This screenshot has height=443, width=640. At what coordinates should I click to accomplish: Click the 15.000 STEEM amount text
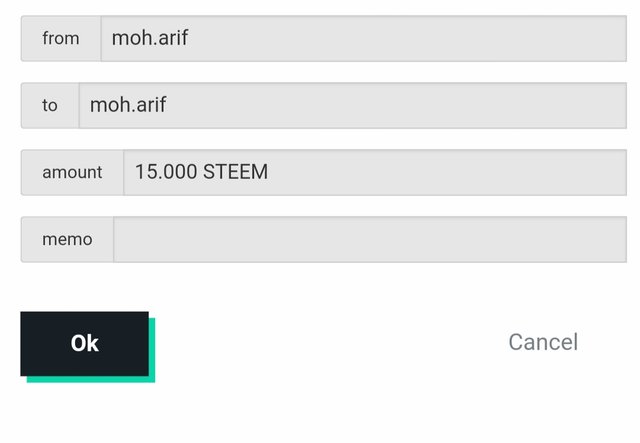pos(201,172)
